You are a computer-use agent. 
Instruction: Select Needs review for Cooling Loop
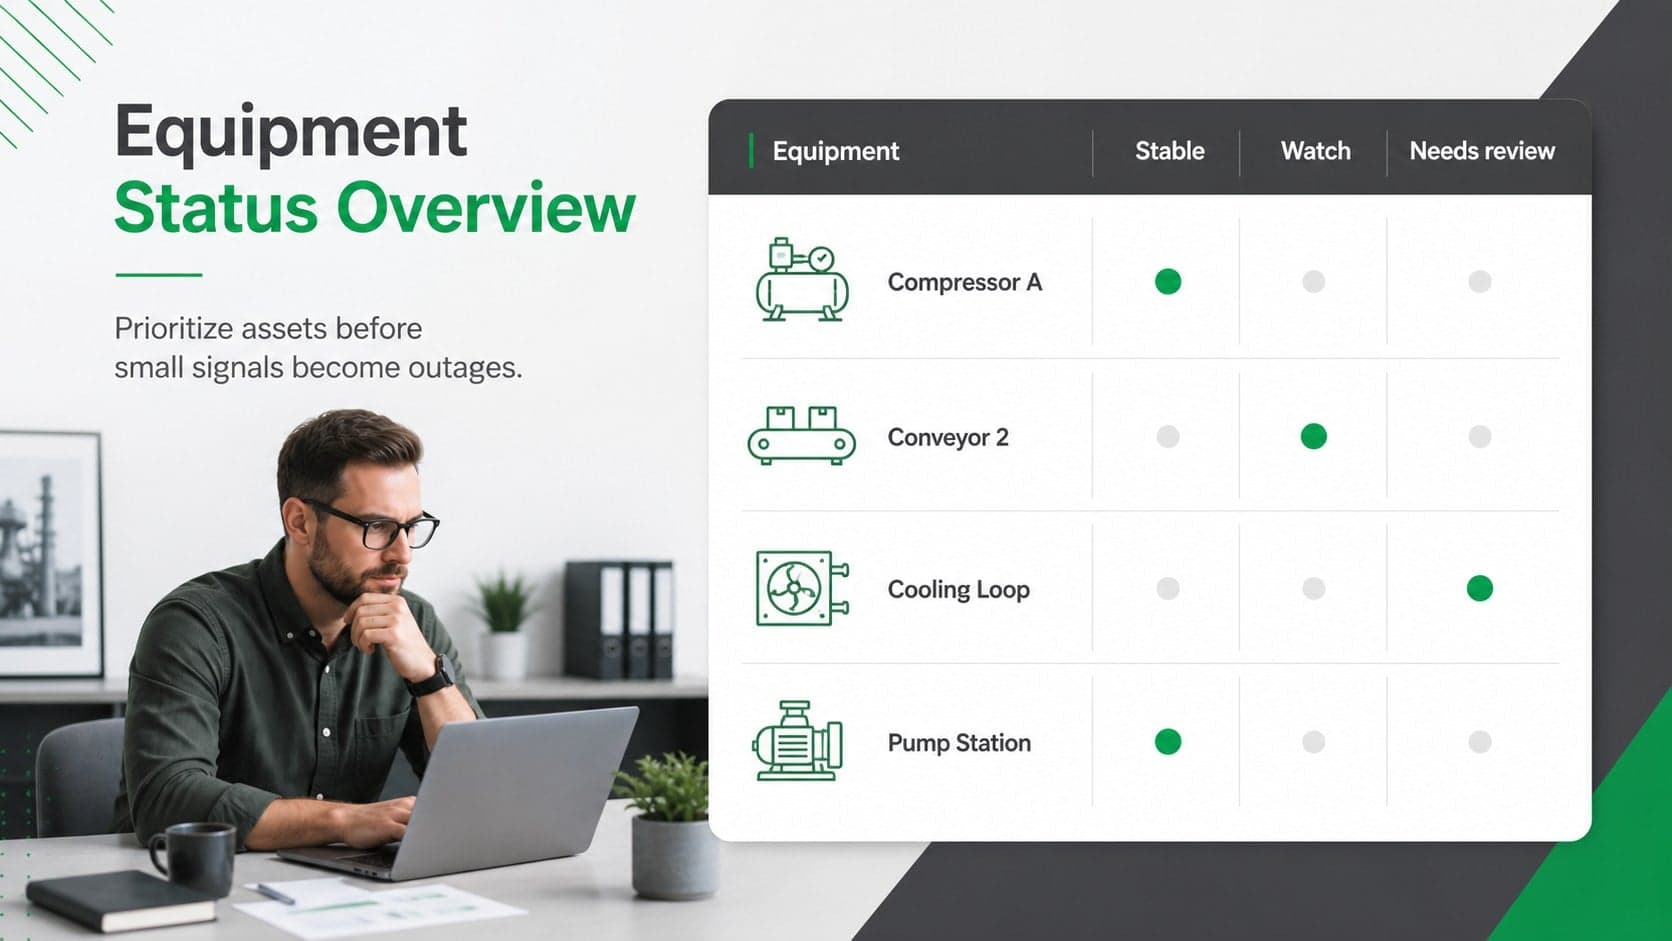click(1480, 588)
